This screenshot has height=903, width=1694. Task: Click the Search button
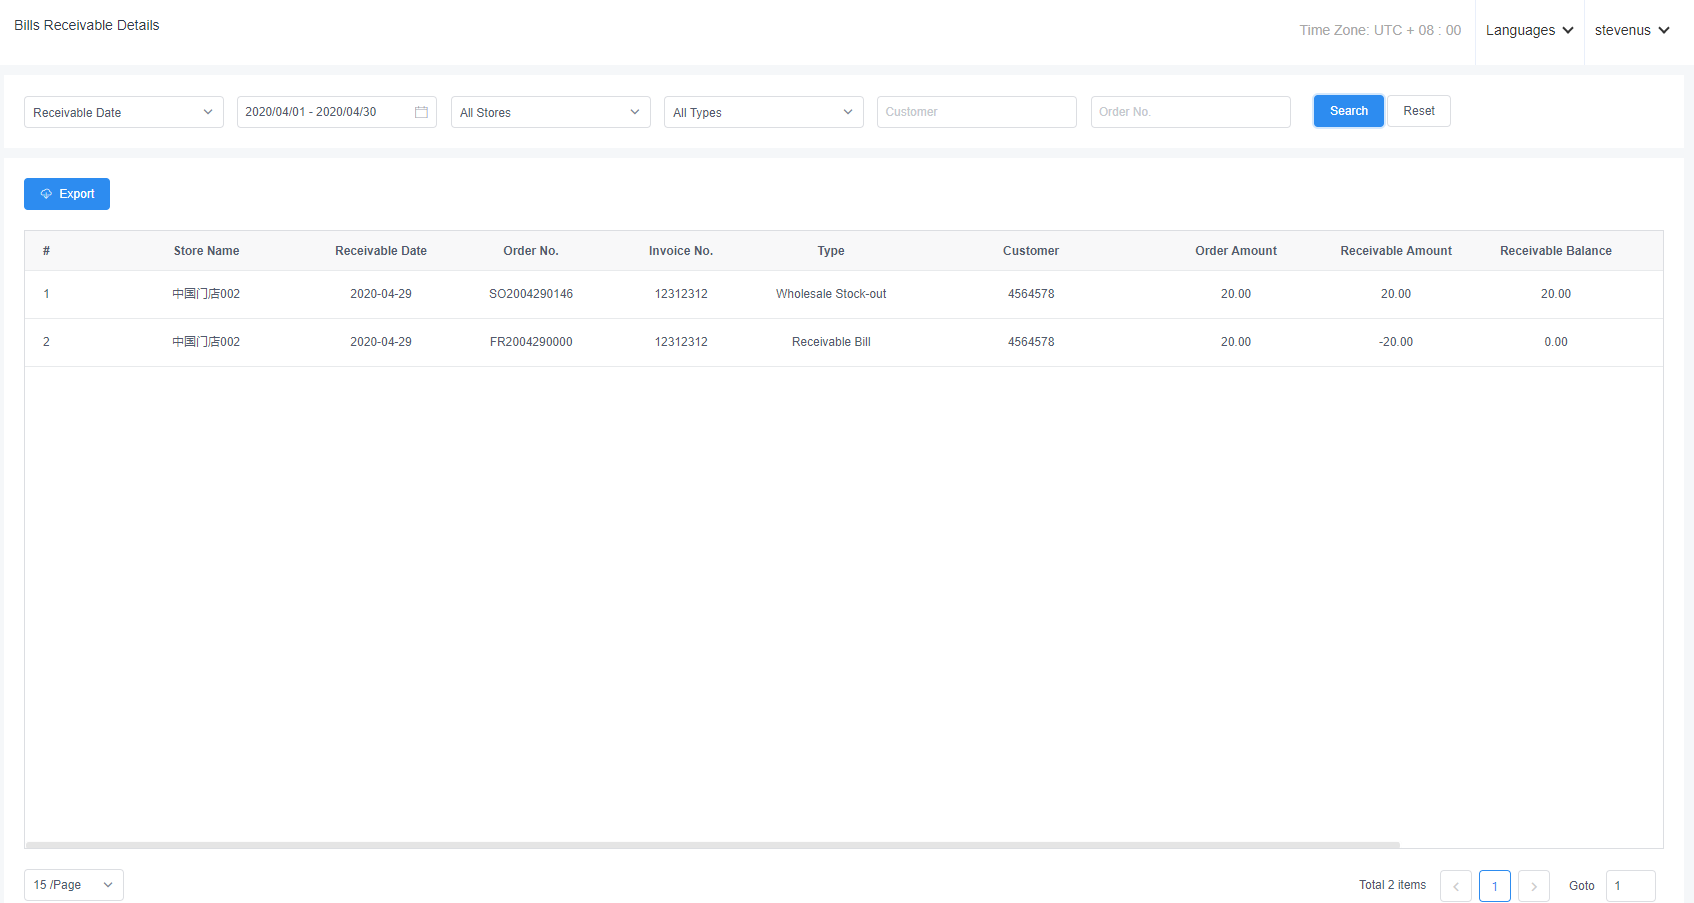[1348, 111]
